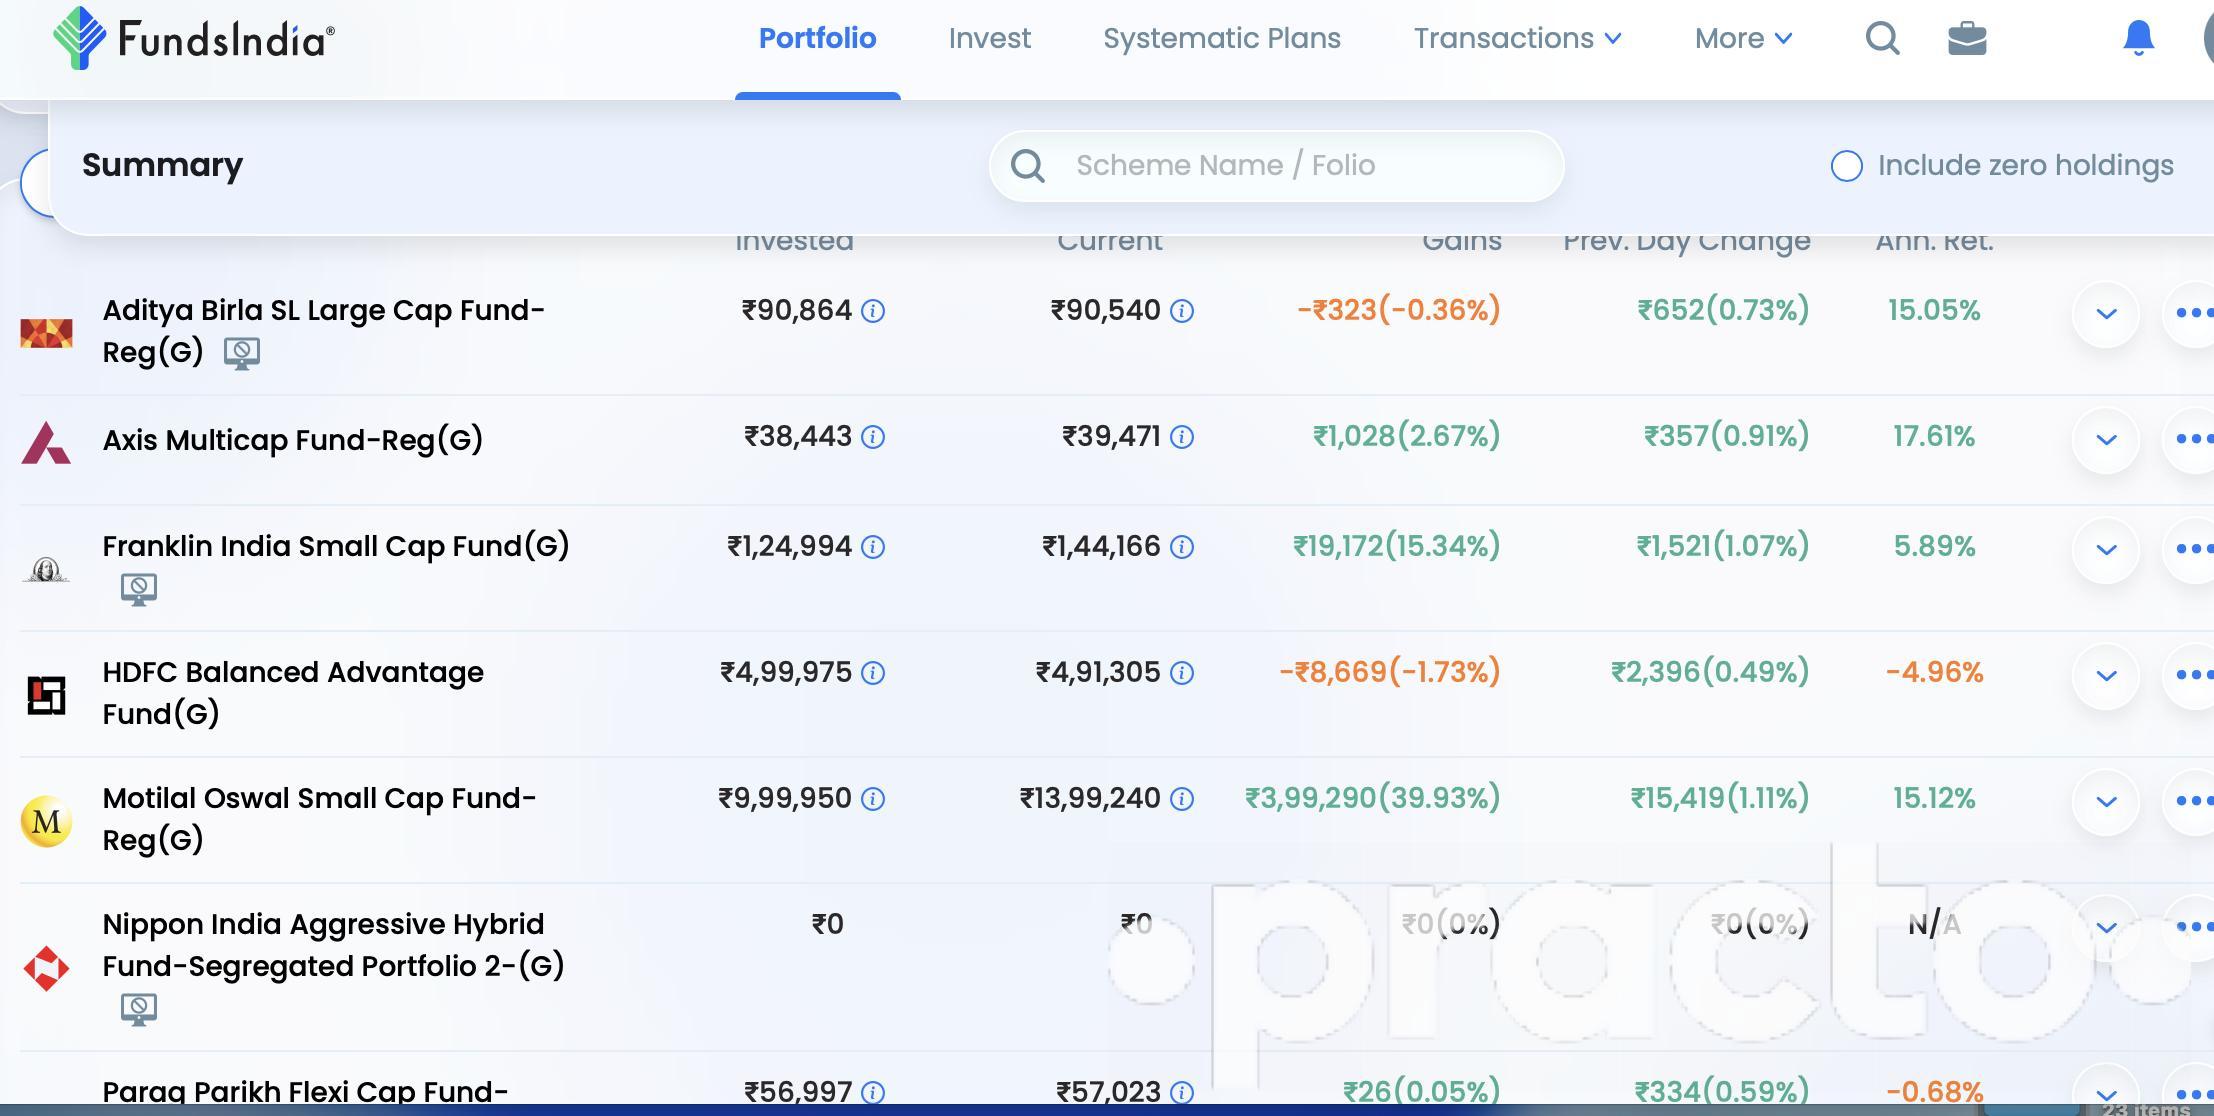Click the Summary heading
The height and width of the screenshot is (1116, 2214).
pyautogui.click(x=162, y=165)
